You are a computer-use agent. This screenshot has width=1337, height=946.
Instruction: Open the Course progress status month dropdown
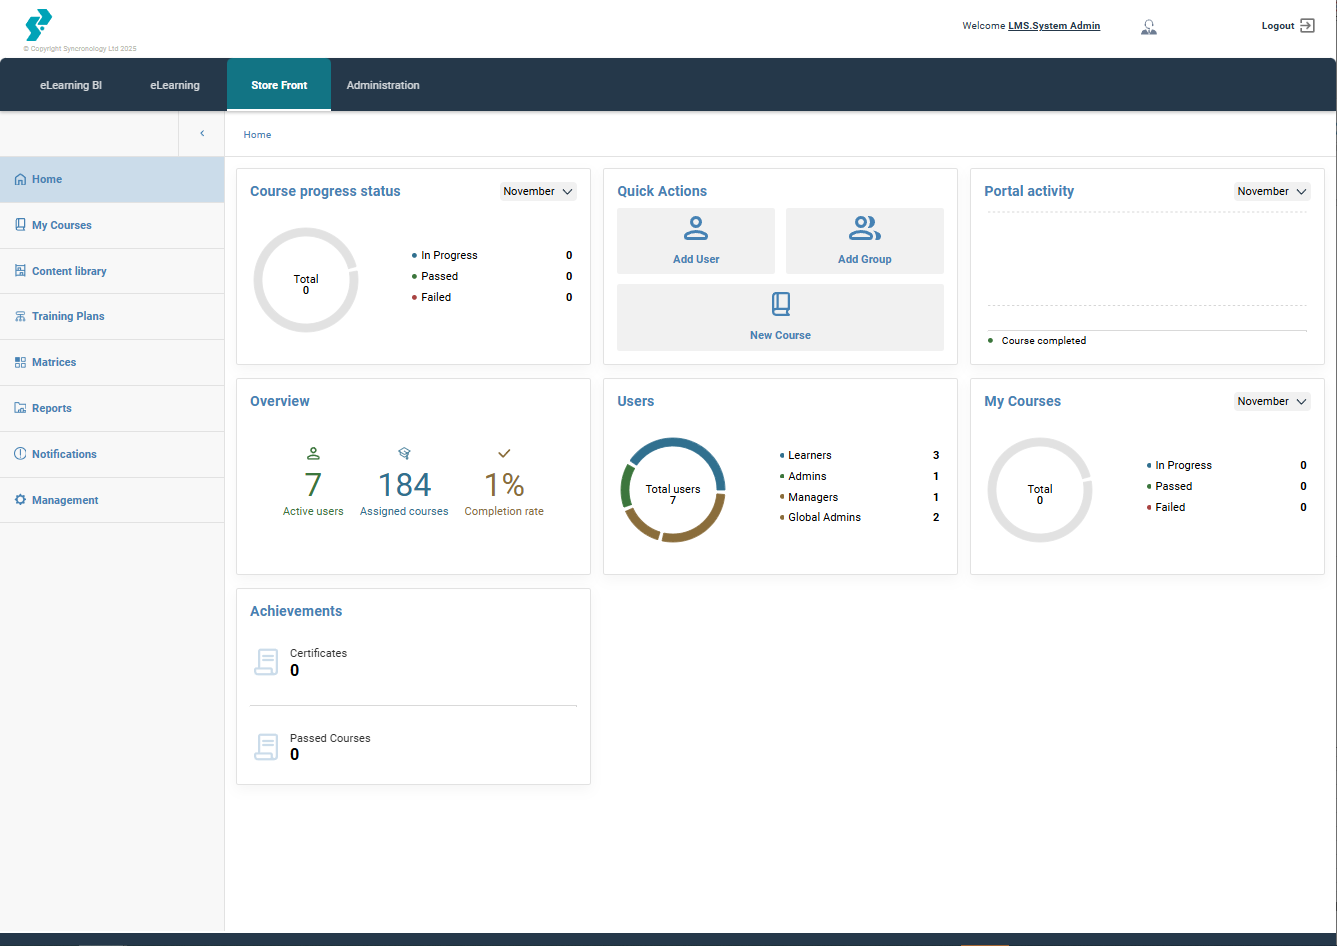pos(538,192)
